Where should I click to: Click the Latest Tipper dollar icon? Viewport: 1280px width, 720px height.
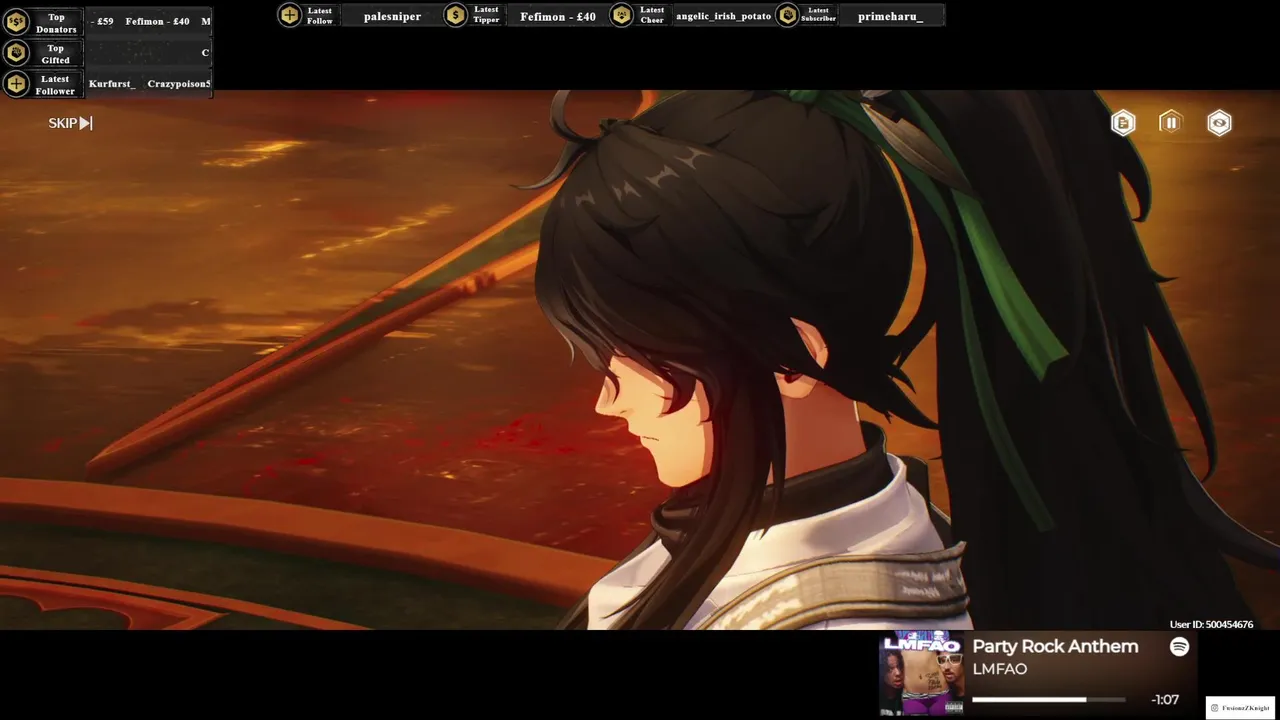click(455, 14)
